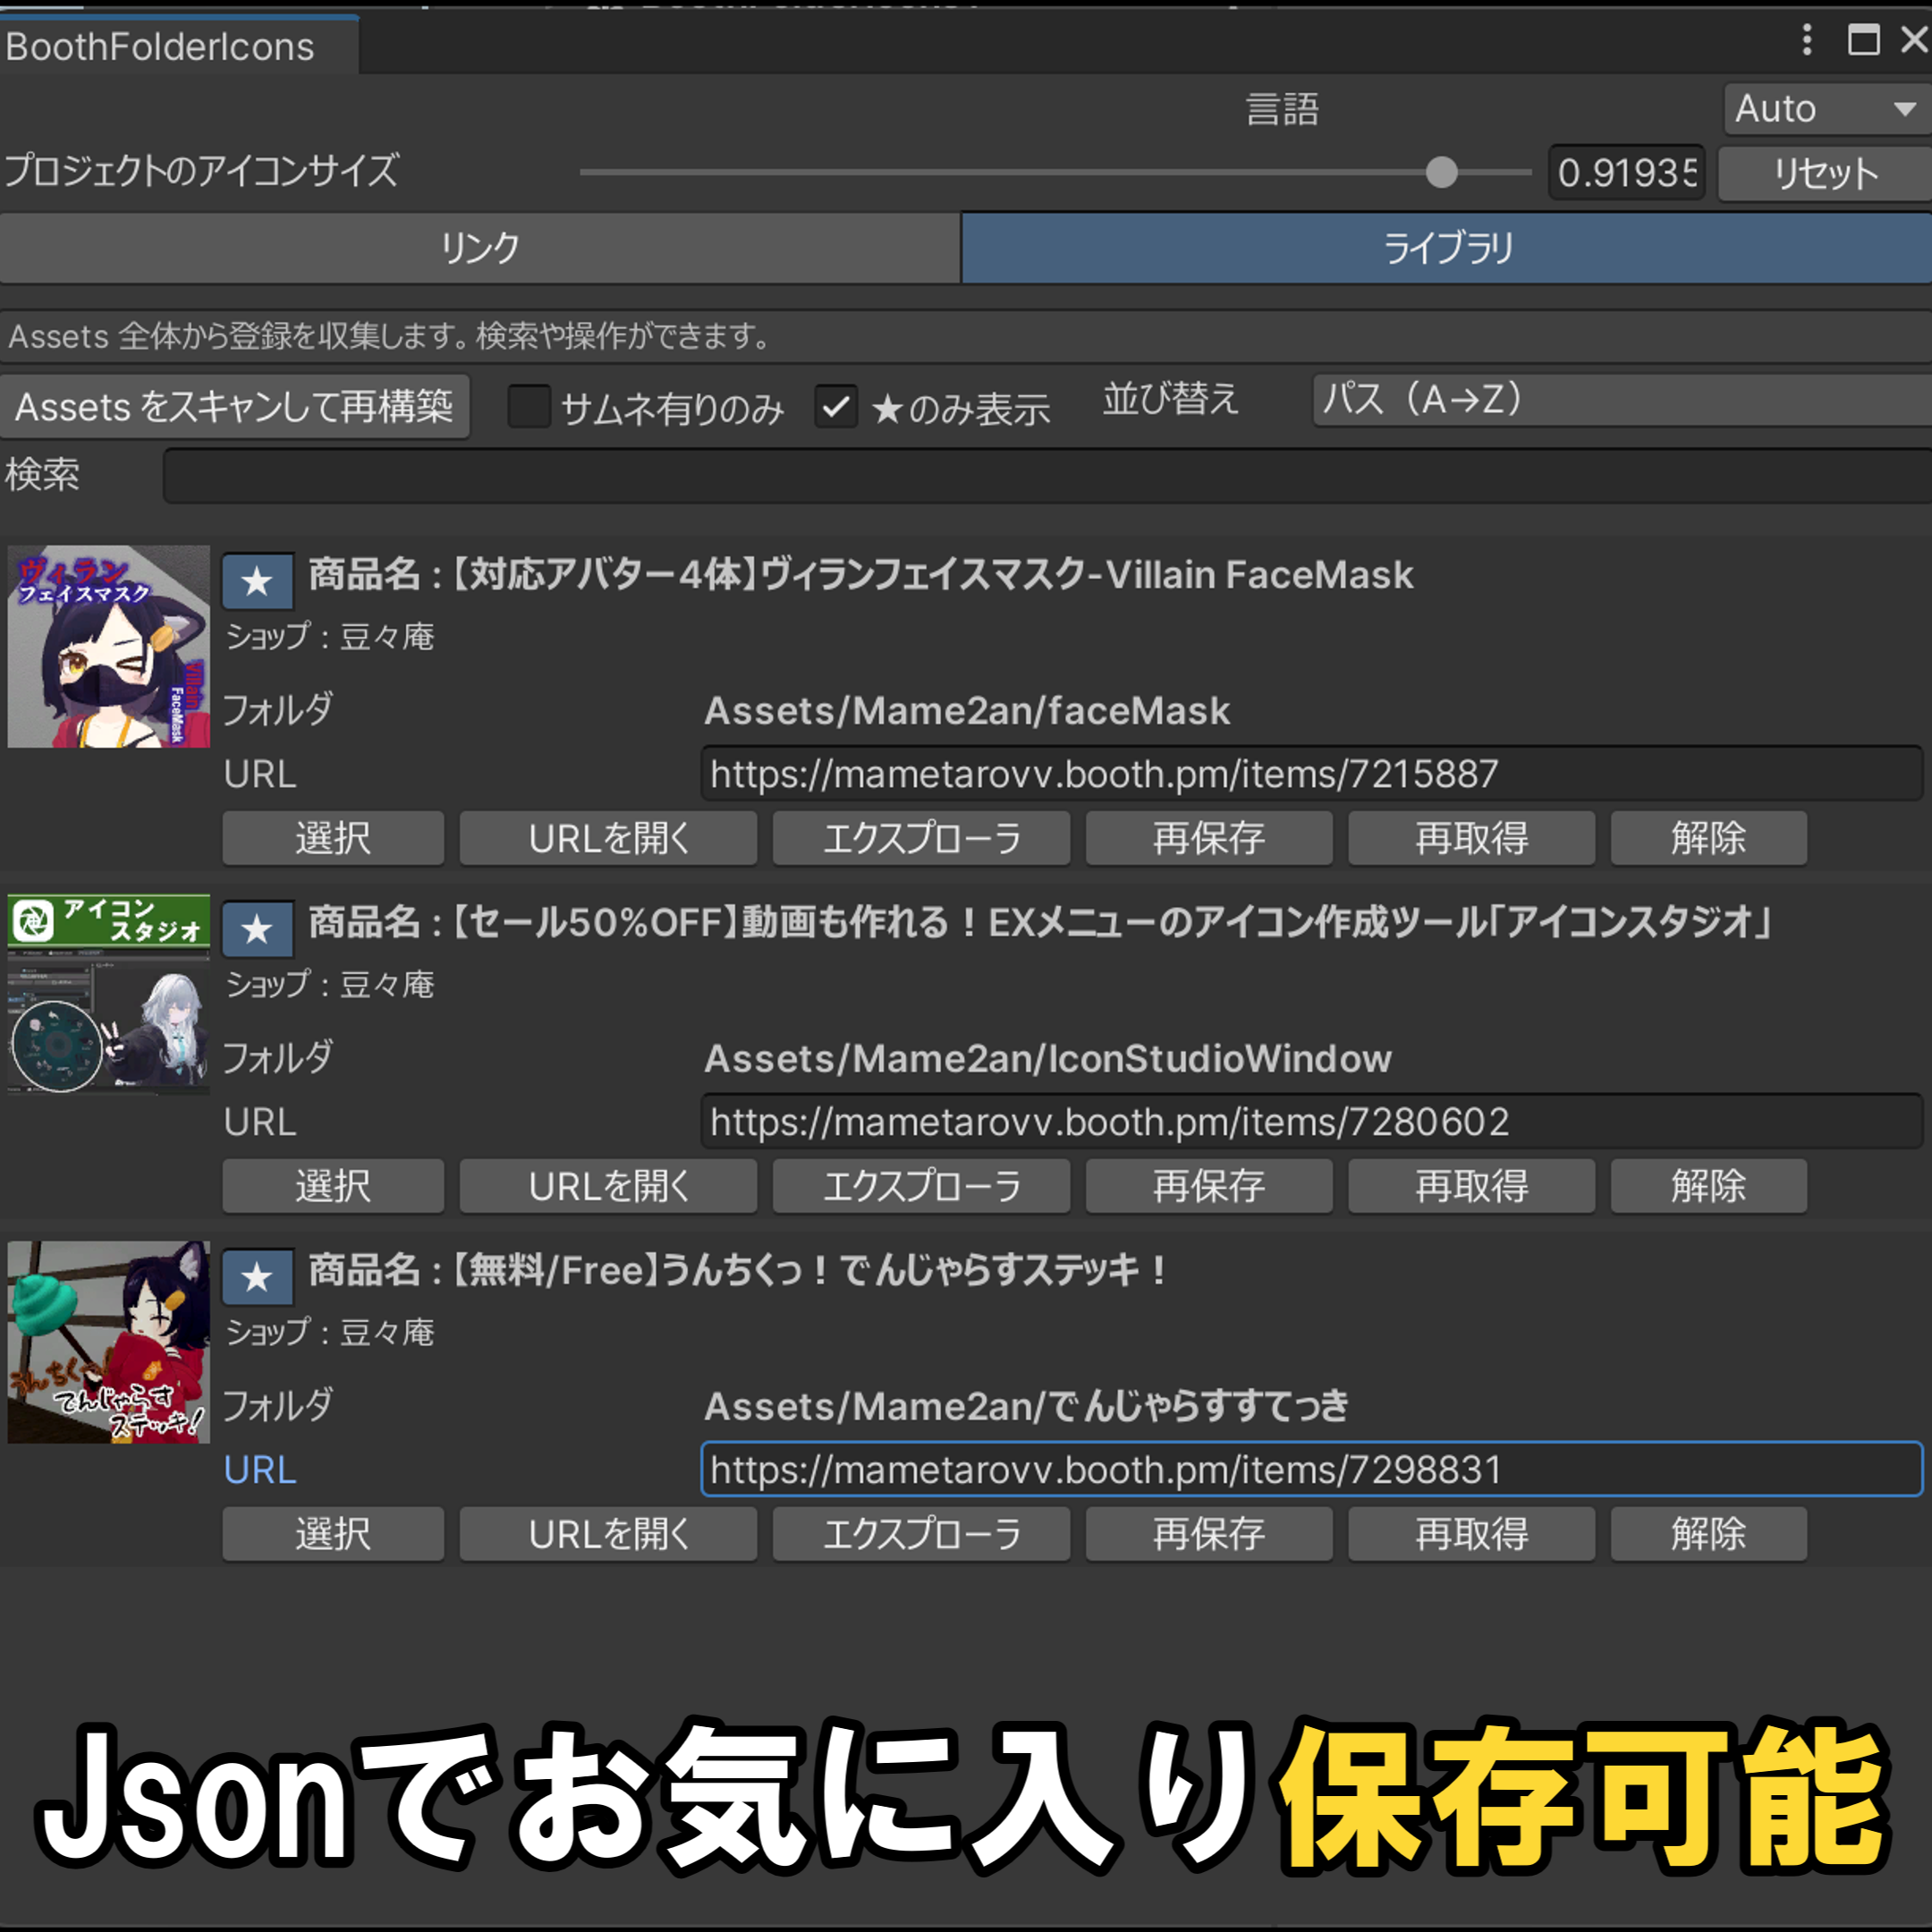The width and height of the screenshot is (1932, 1932).
Task: Click 選択 on the Villain FaceMask entry
Action: [332, 838]
